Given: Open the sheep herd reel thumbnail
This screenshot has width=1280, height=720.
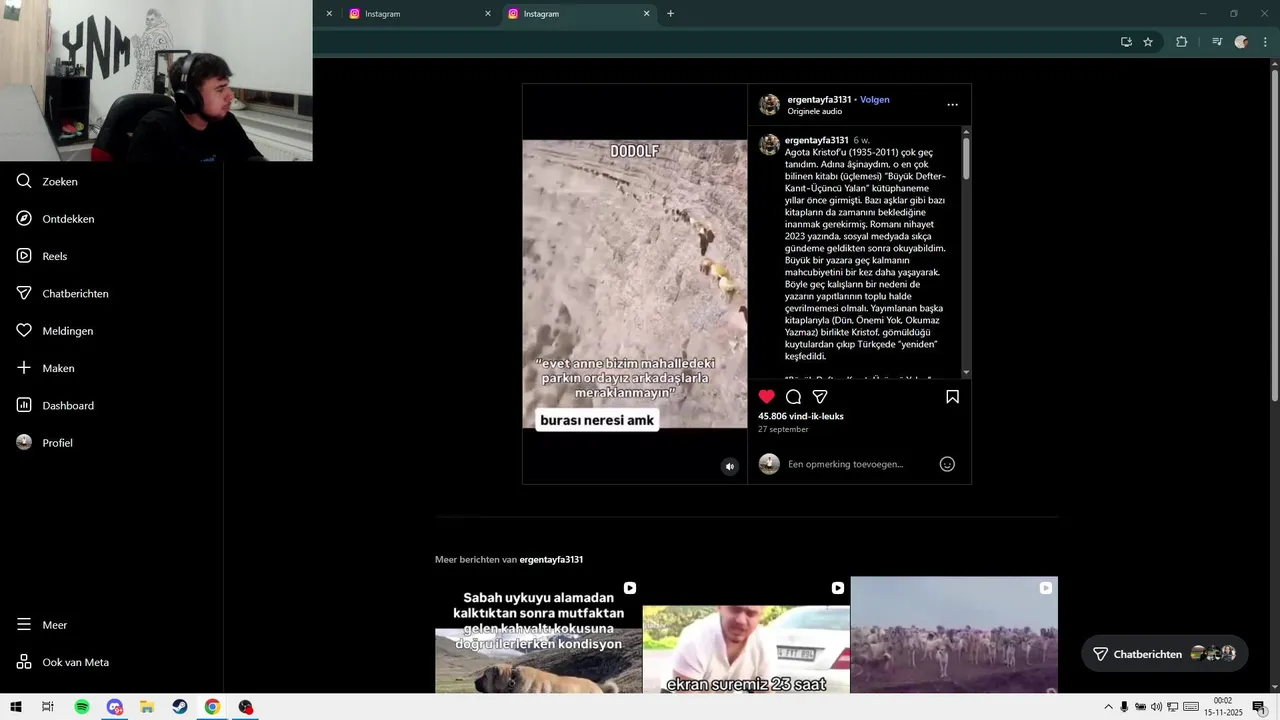Looking at the screenshot, I should point(954,635).
